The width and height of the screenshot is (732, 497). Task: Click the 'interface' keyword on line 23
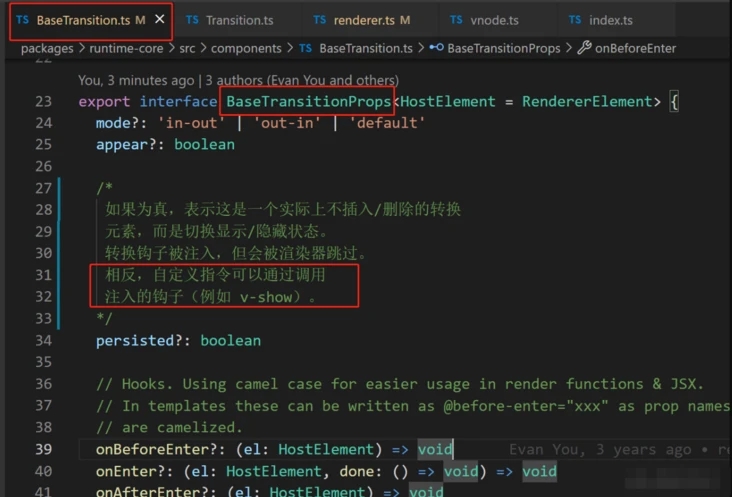click(x=178, y=101)
